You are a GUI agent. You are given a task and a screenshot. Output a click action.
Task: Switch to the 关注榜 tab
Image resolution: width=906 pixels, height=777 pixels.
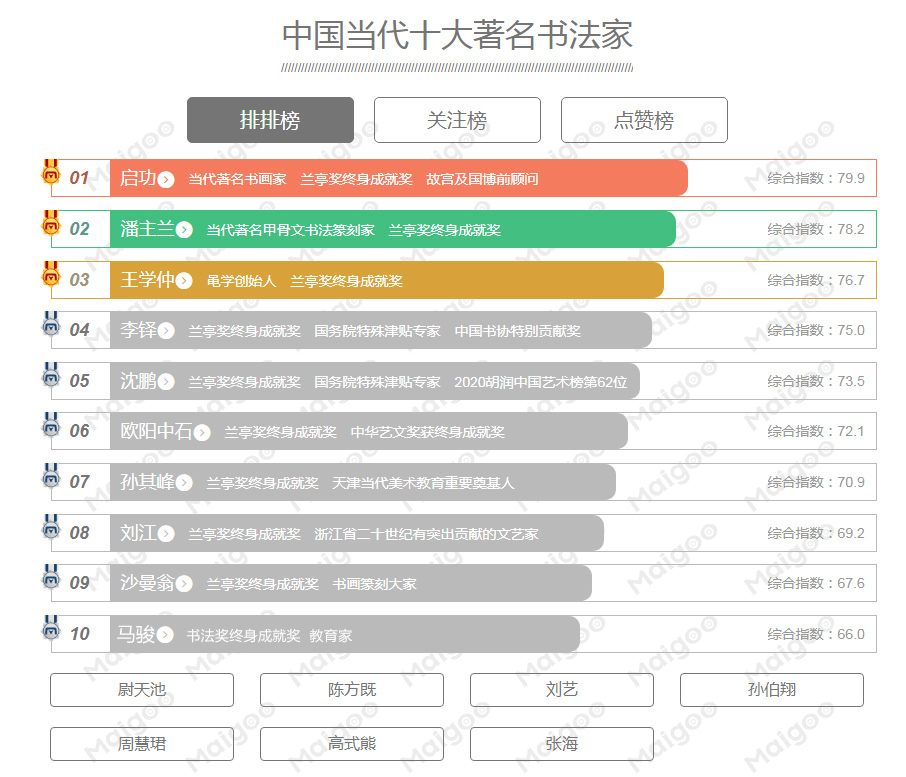[x=457, y=120]
